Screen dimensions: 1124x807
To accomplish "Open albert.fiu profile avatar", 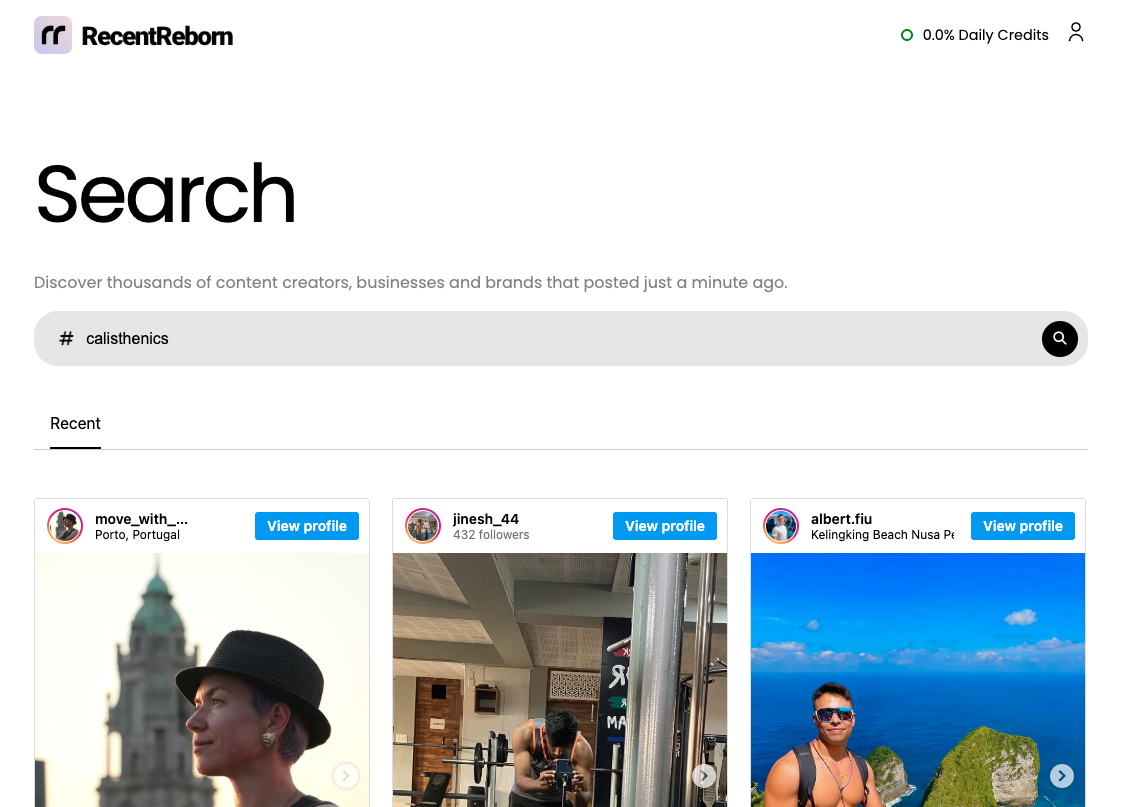I will click(x=781, y=526).
